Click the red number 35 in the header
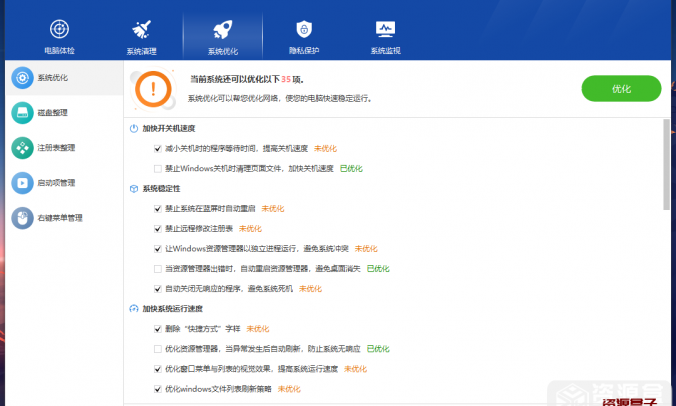The image size is (676, 406). tap(286, 79)
